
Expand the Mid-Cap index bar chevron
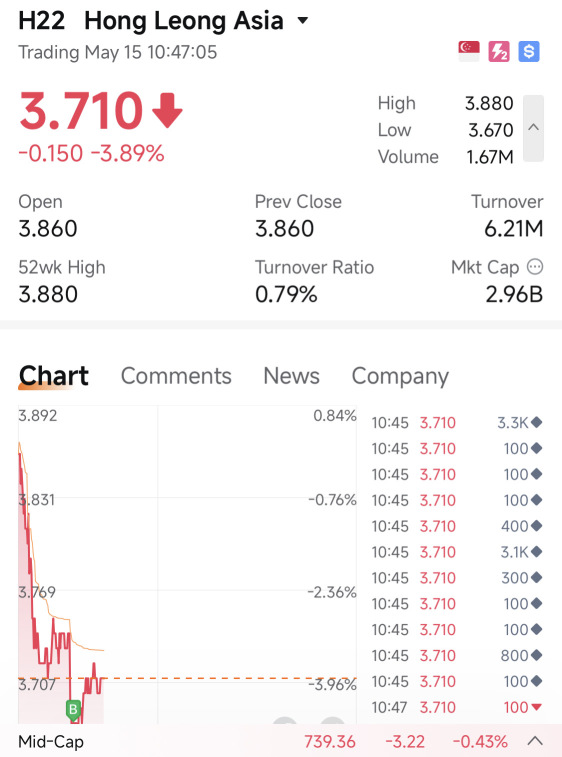pyautogui.click(x=535, y=741)
